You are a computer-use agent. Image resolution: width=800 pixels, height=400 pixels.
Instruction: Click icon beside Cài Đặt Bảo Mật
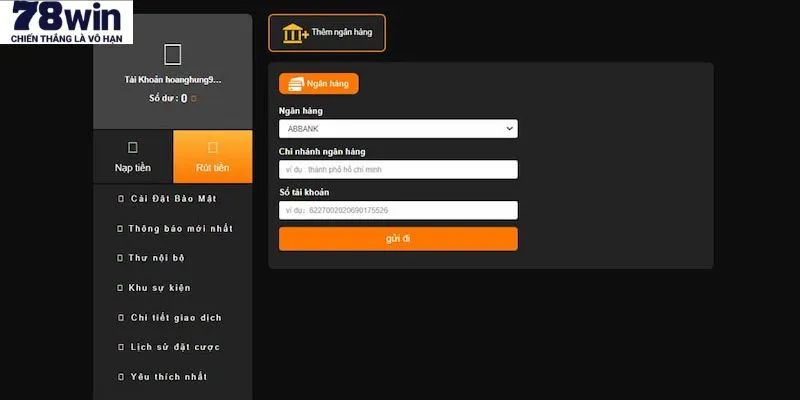(120, 198)
